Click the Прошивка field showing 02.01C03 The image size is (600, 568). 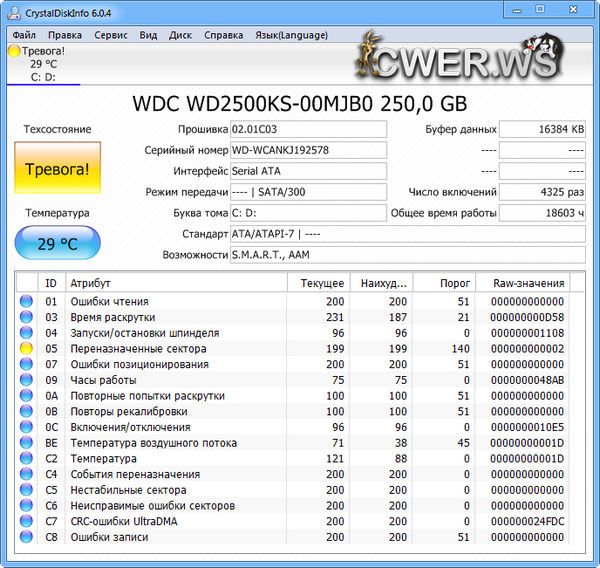click(x=307, y=129)
